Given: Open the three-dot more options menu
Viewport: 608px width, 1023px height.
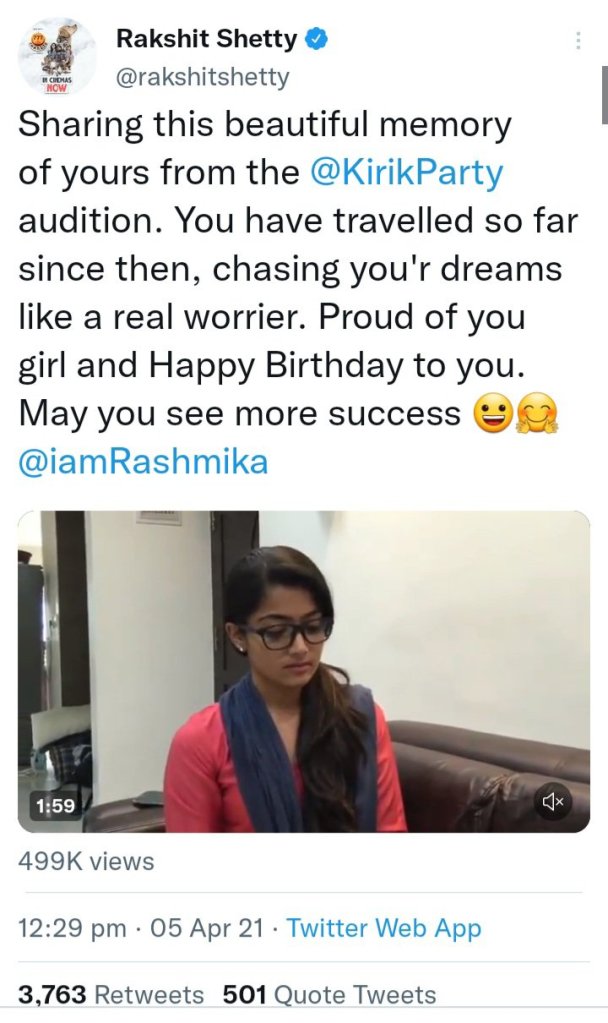Looking at the screenshot, I should coord(577,41).
